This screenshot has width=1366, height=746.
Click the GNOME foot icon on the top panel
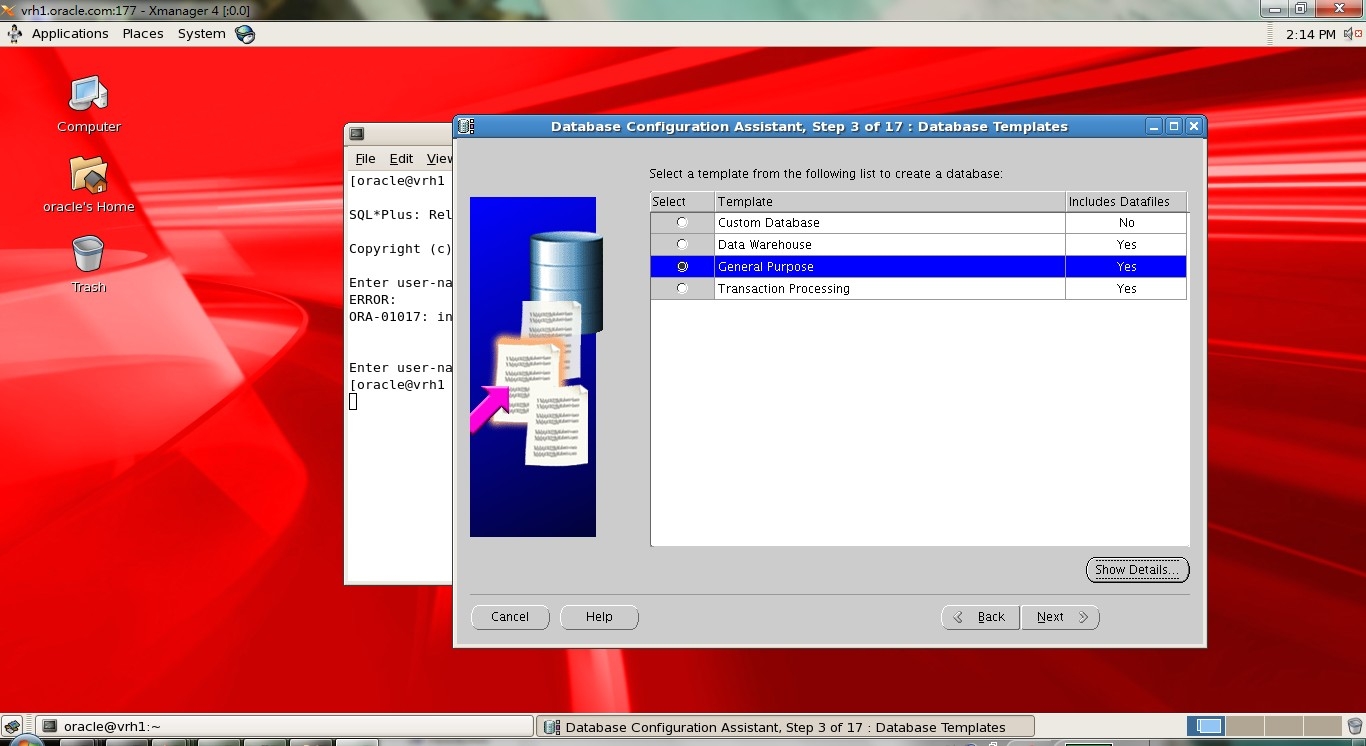pos(15,34)
